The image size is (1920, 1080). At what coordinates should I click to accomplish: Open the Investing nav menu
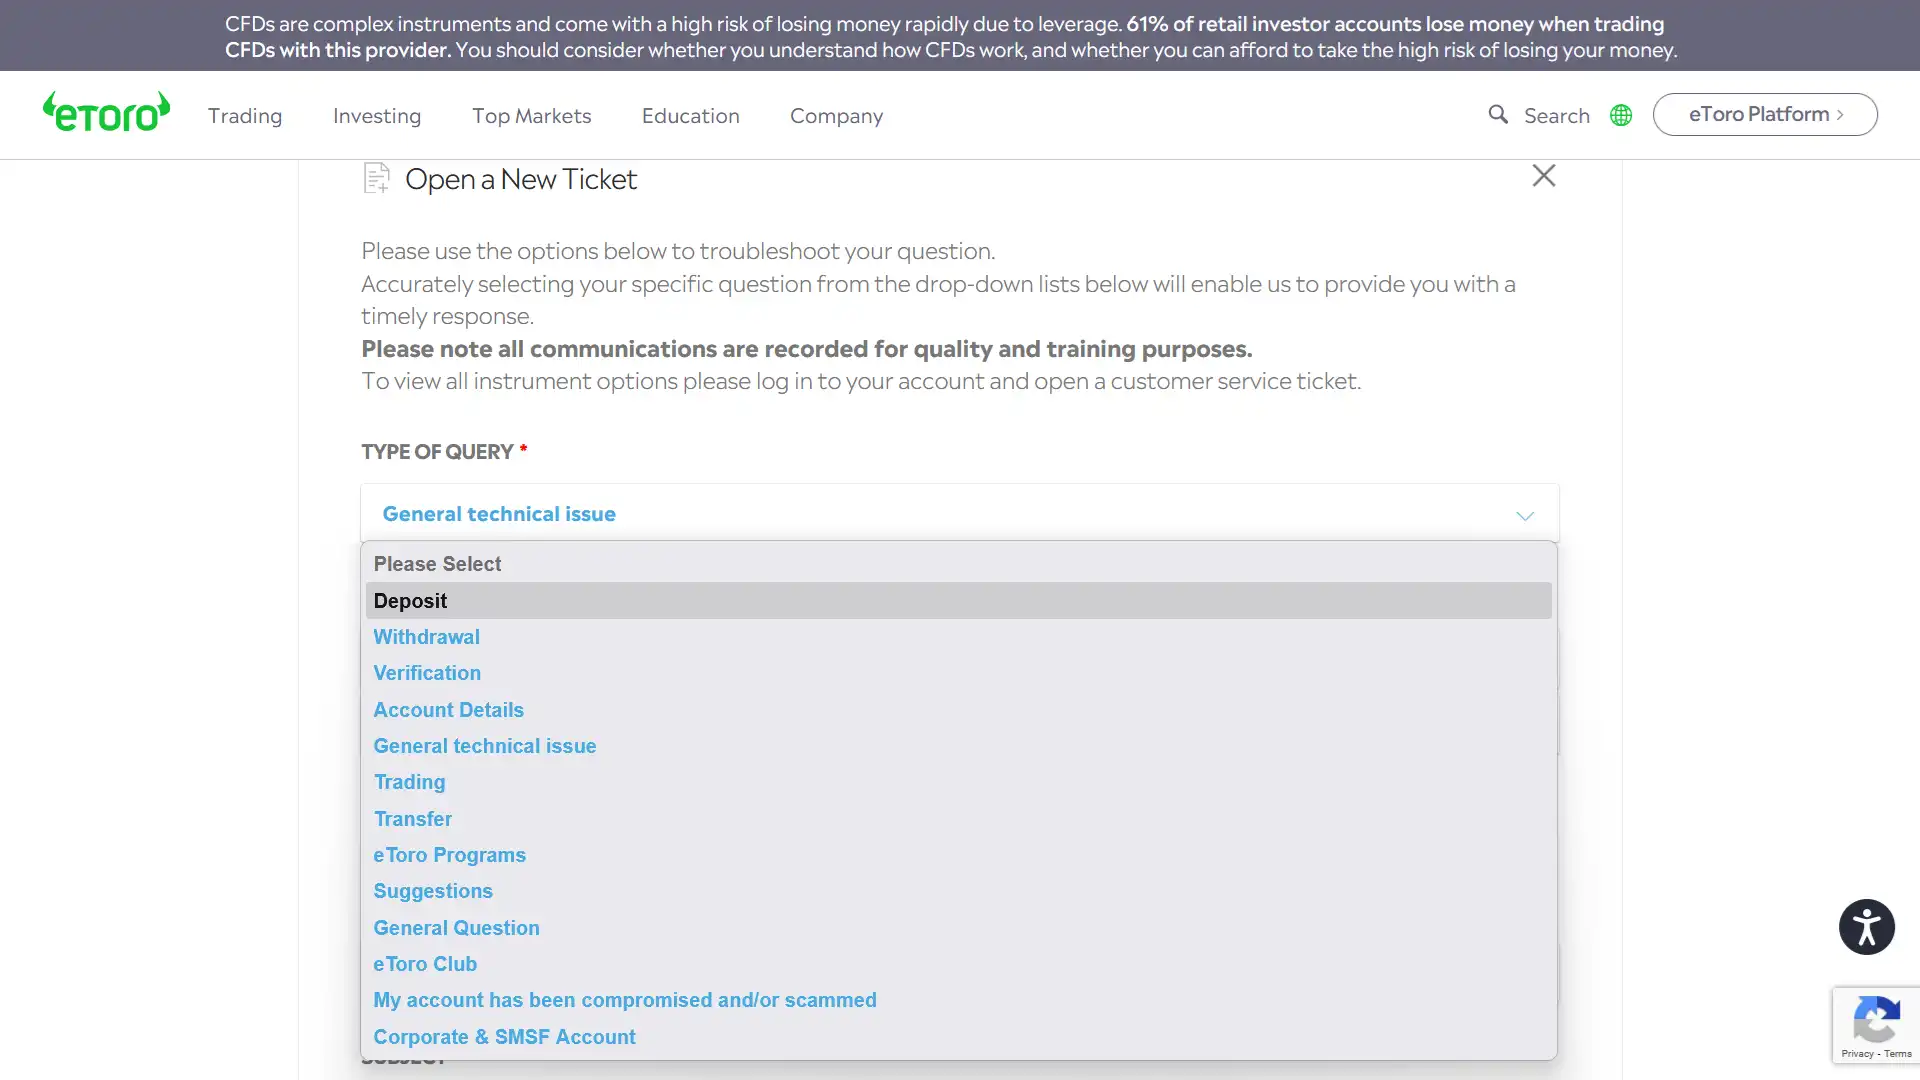tap(377, 116)
